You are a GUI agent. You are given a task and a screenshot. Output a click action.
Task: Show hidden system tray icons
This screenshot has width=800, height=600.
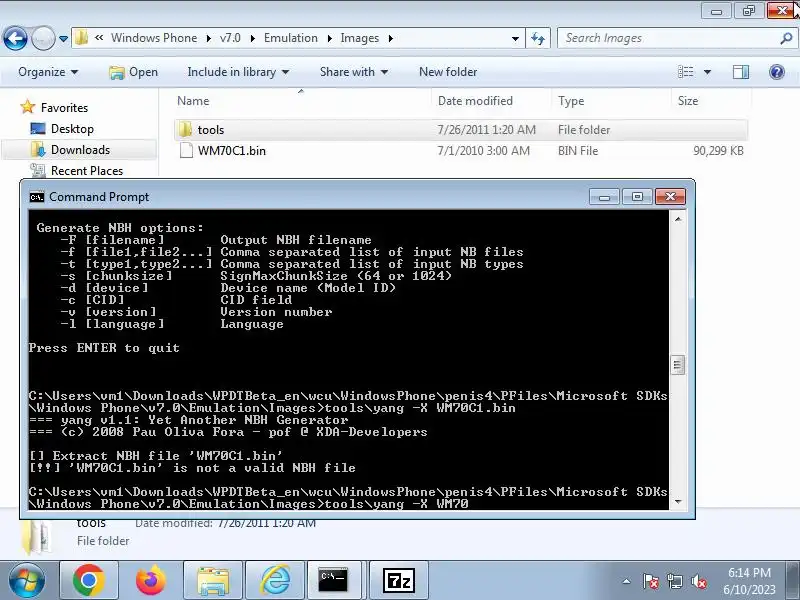point(627,581)
